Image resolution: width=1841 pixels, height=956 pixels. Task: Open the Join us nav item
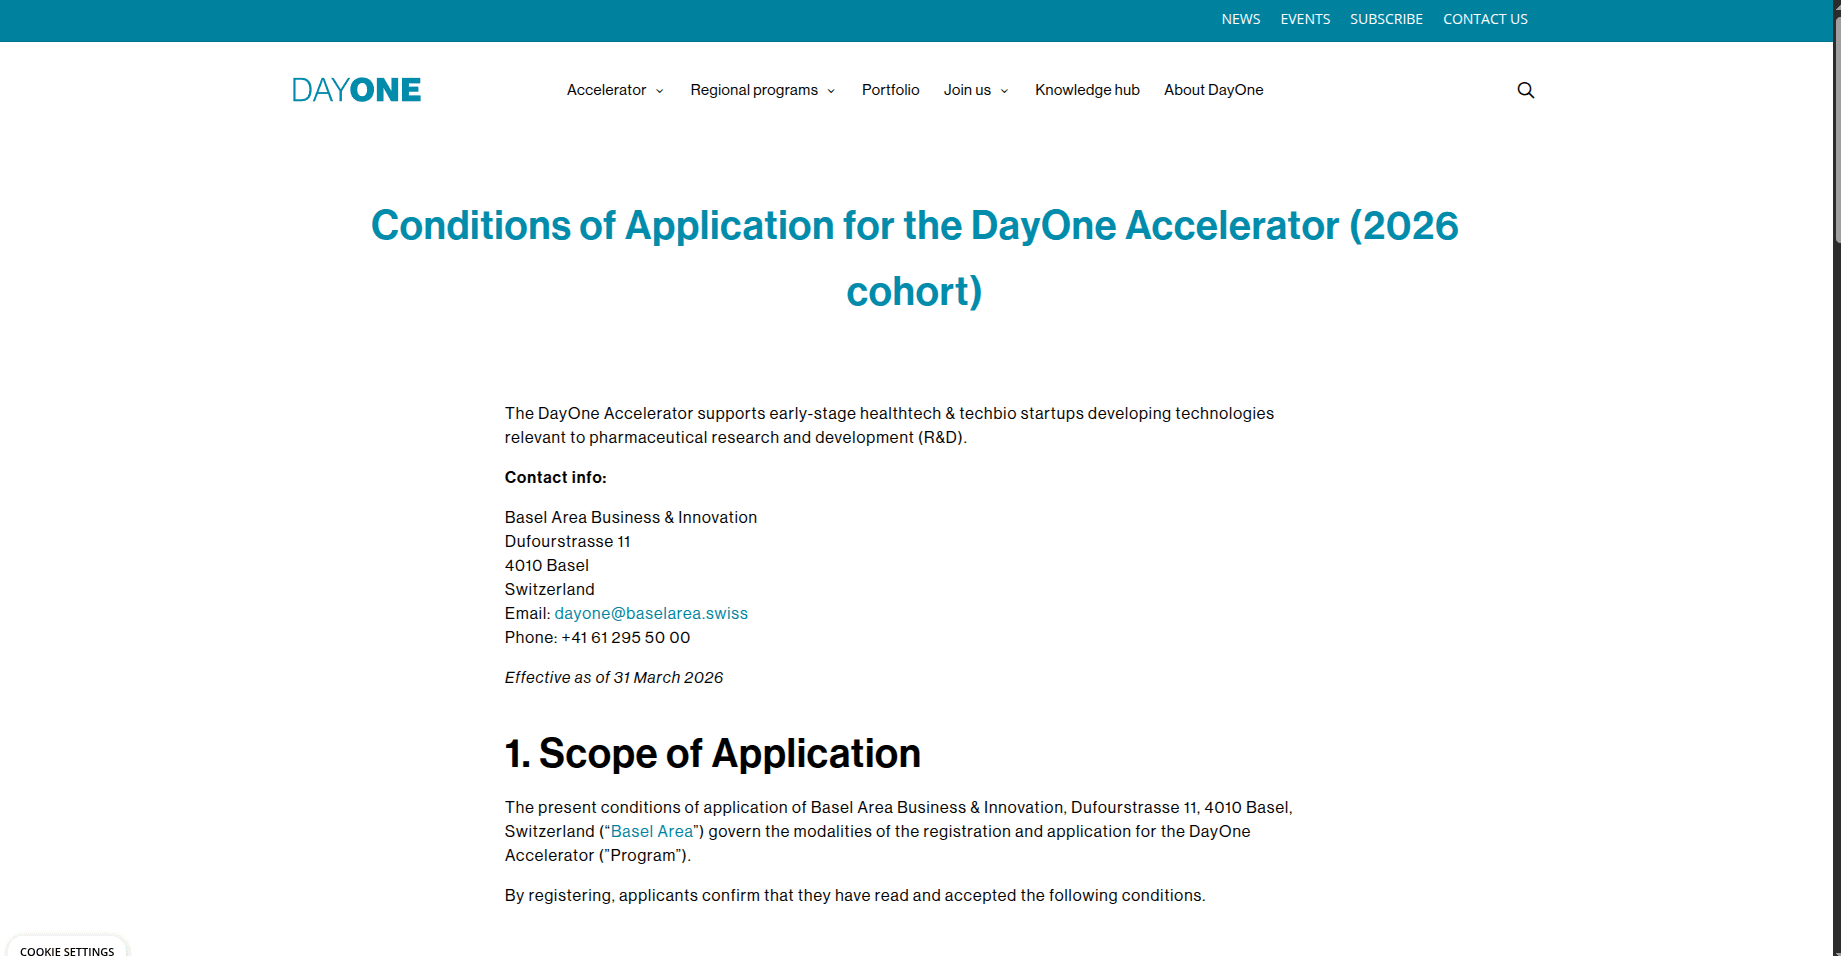[967, 90]
